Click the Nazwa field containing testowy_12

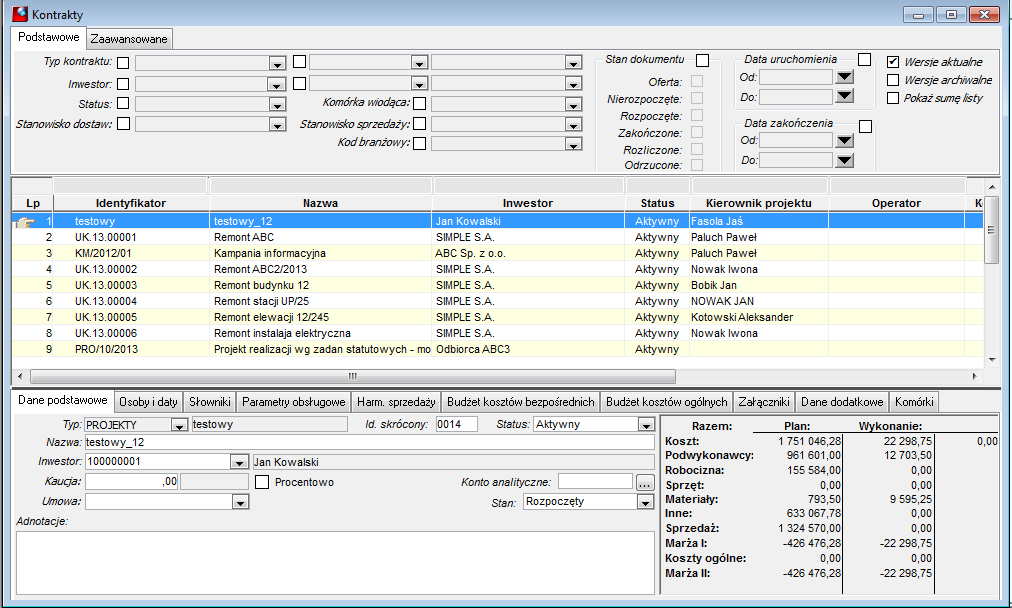click(369, 443)
